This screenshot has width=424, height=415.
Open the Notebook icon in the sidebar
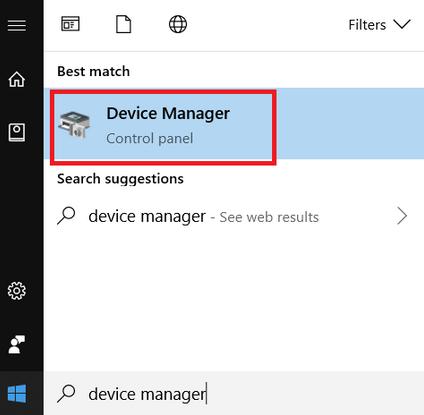(x=17, y=132)
